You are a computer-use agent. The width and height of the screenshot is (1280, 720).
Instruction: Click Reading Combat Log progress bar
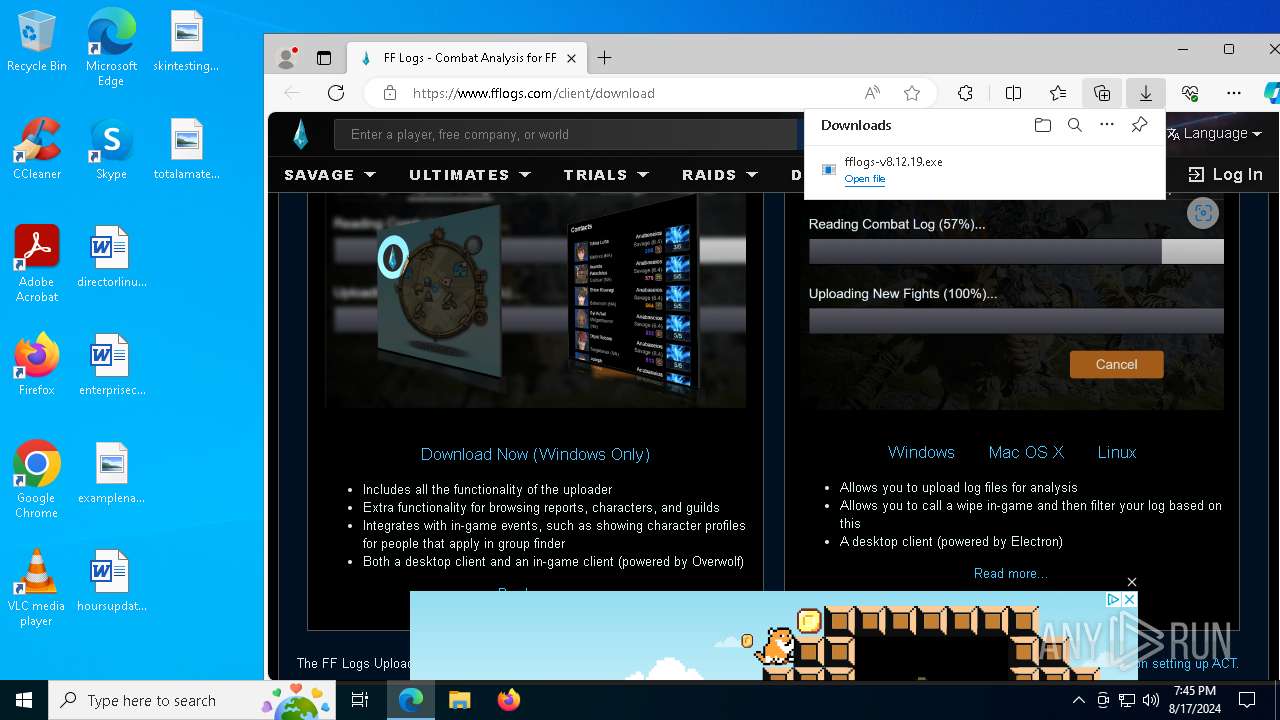coord(1016,251)
